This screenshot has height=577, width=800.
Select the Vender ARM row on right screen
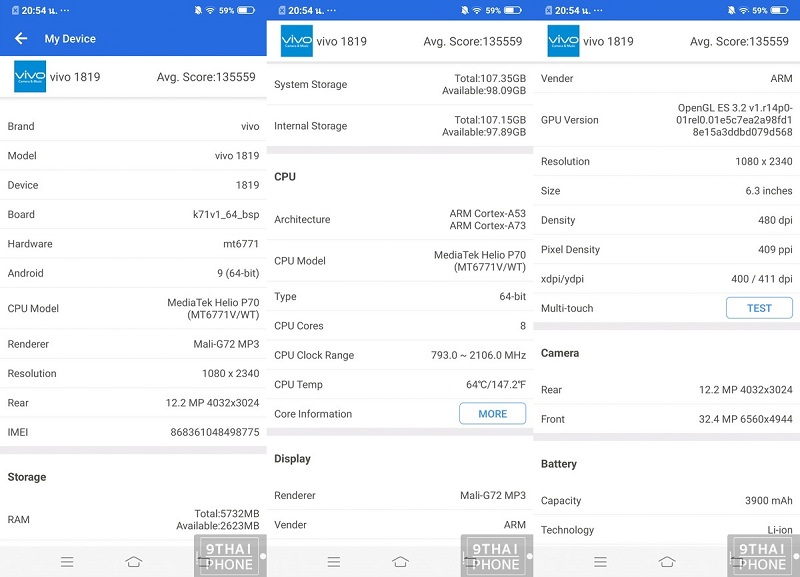pos(667,79)
